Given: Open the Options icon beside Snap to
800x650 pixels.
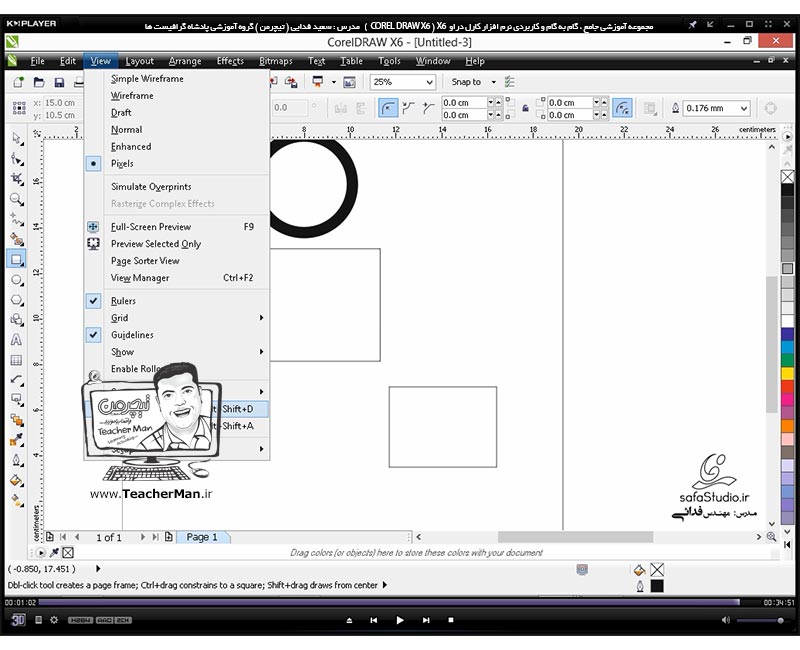Looking at the screenshot, I should pos(509,82).
